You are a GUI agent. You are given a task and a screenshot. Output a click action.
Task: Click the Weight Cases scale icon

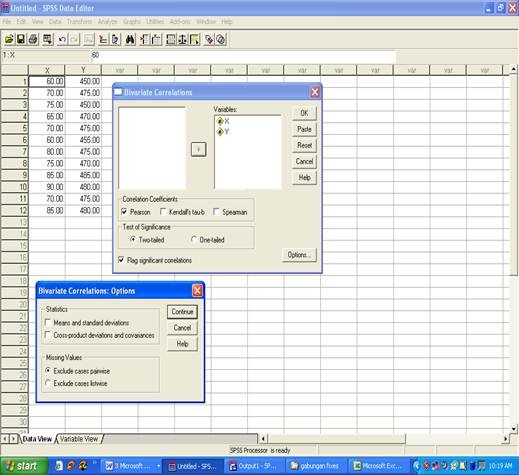(182, 39)
